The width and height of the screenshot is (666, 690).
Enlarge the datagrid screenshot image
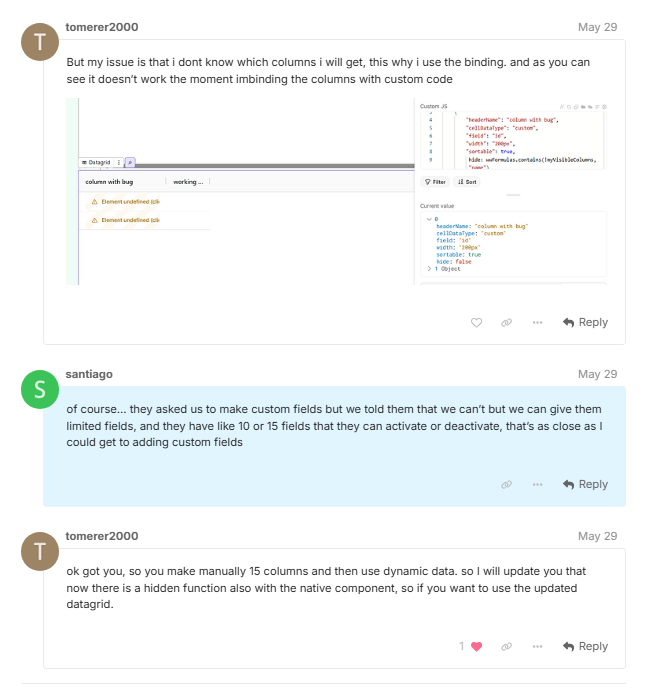(337, 191)
